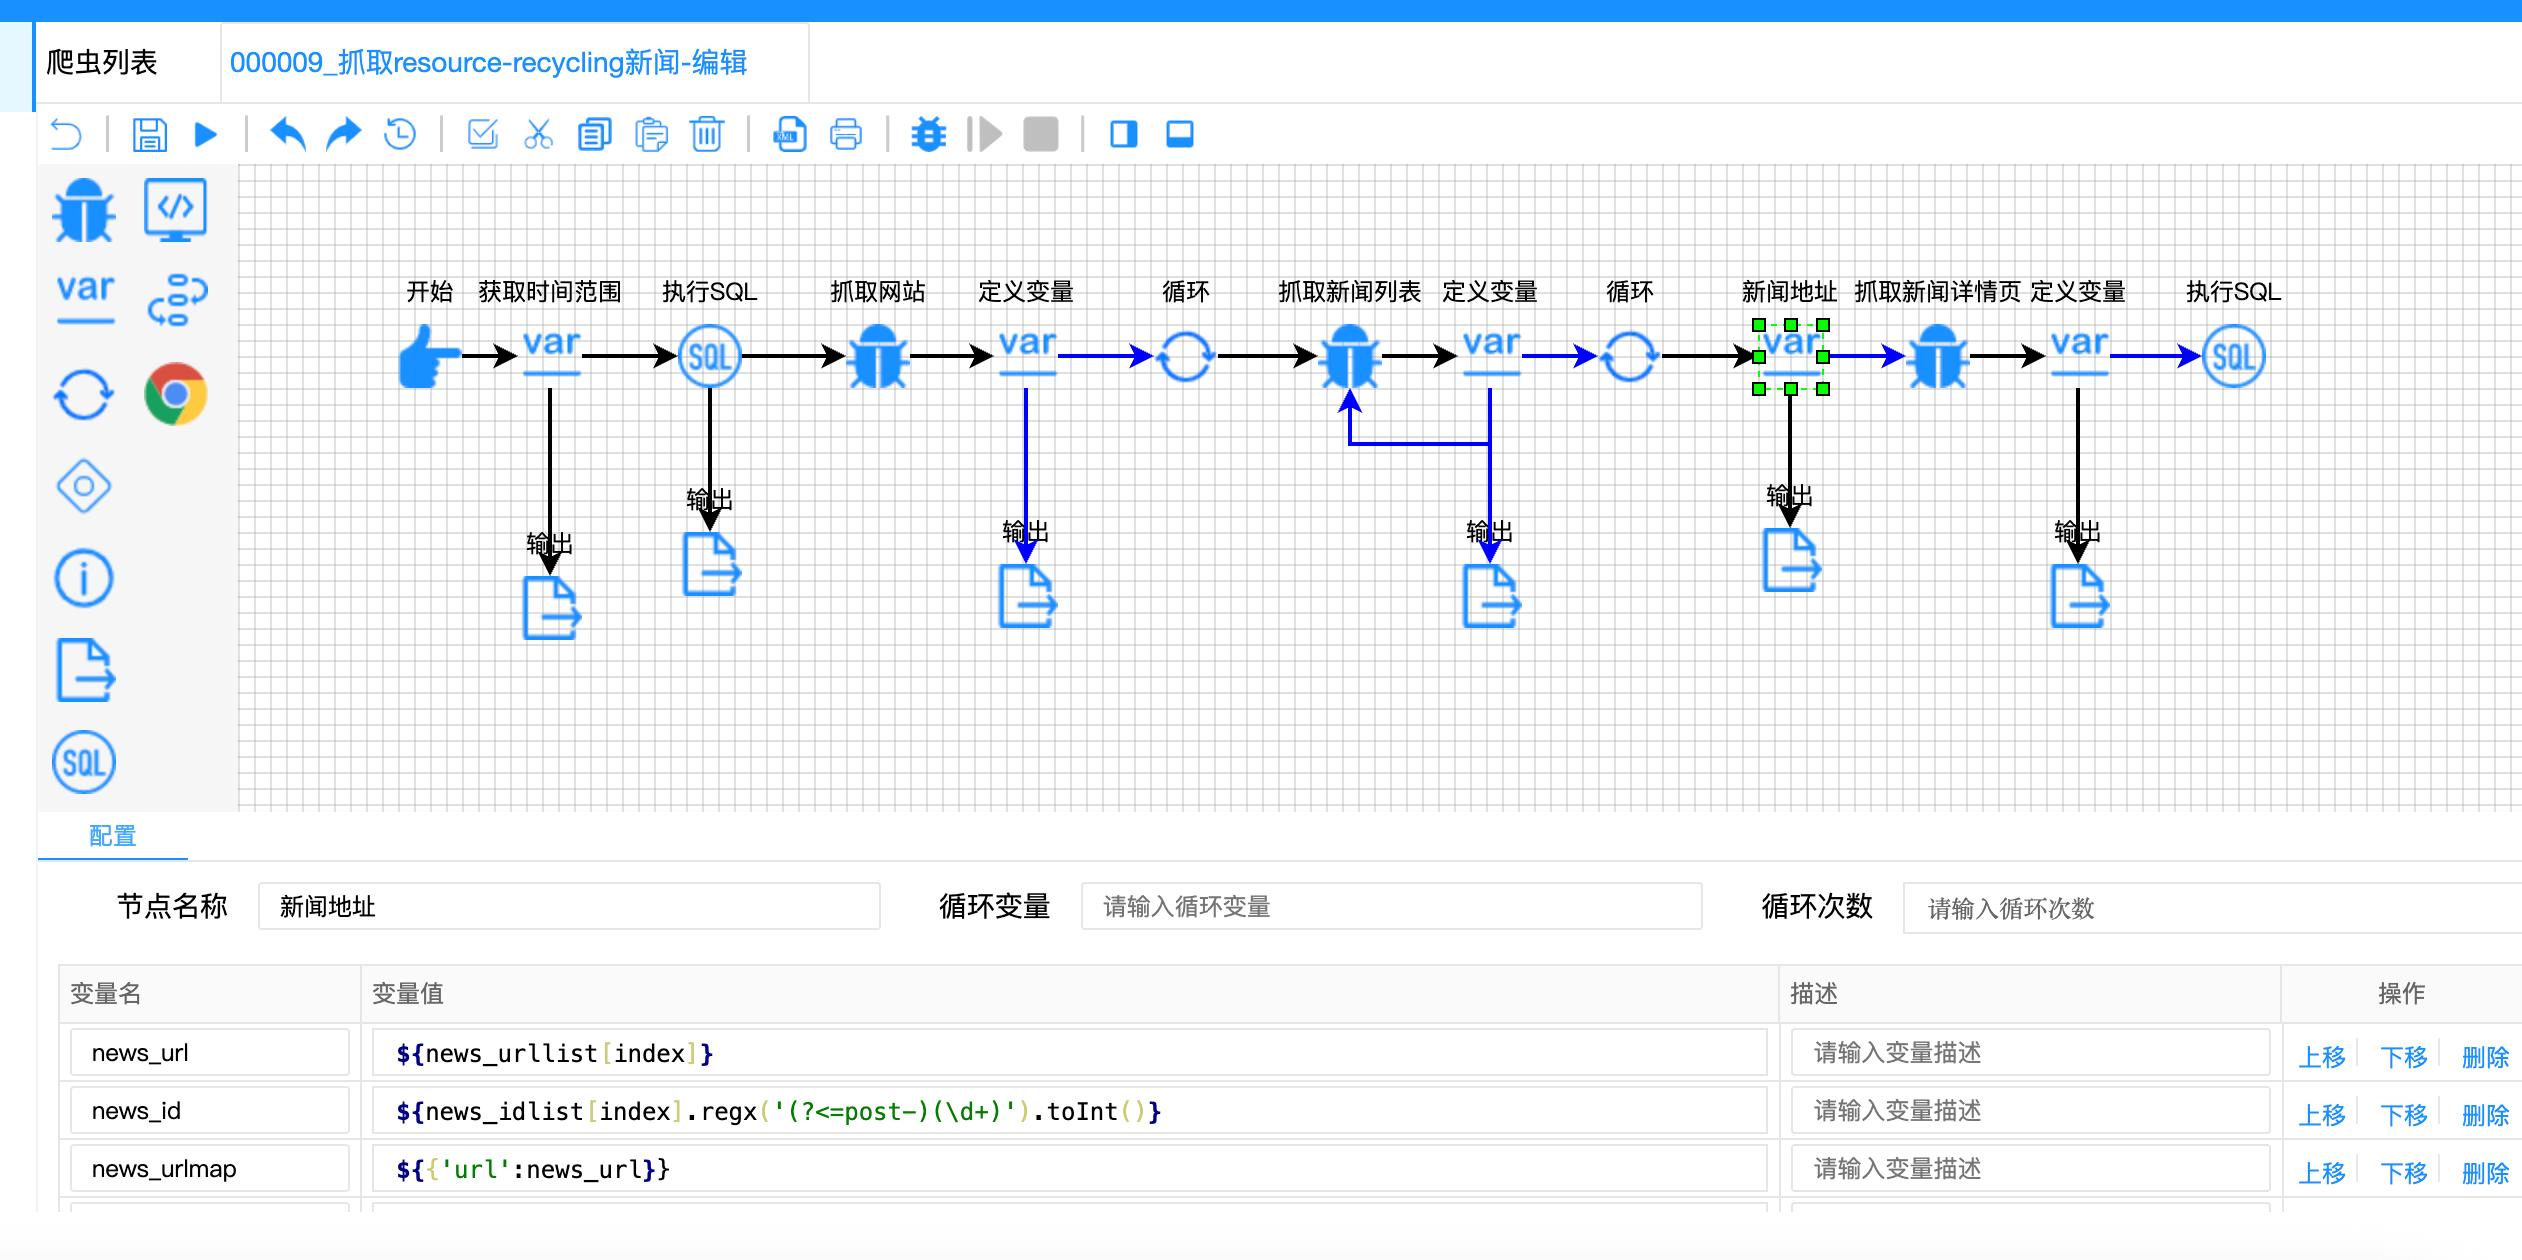Screen dimensions: 2522x1260
Task: Click 删除 link for news_url row
Action: pos(2485,1056)
